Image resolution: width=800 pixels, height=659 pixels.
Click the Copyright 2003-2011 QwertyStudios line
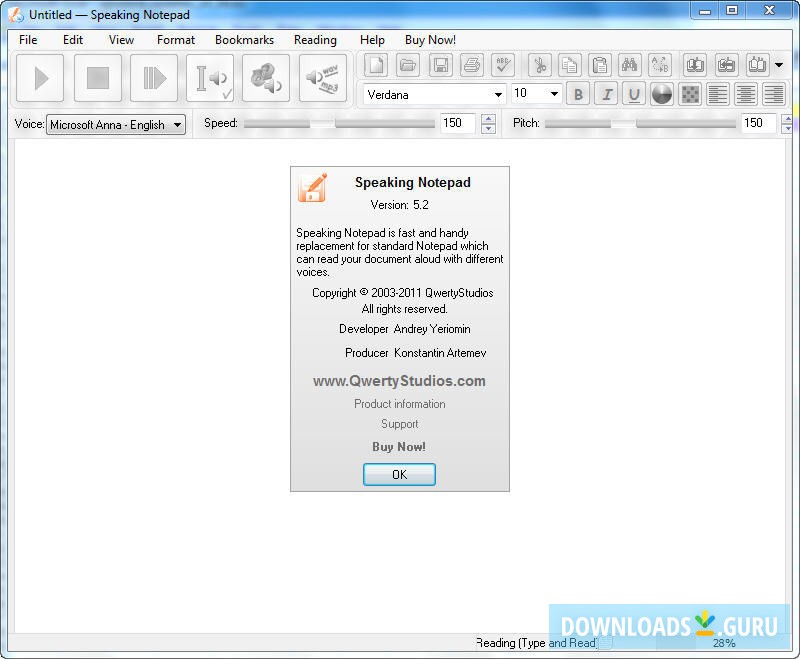[x=403, y=293]
